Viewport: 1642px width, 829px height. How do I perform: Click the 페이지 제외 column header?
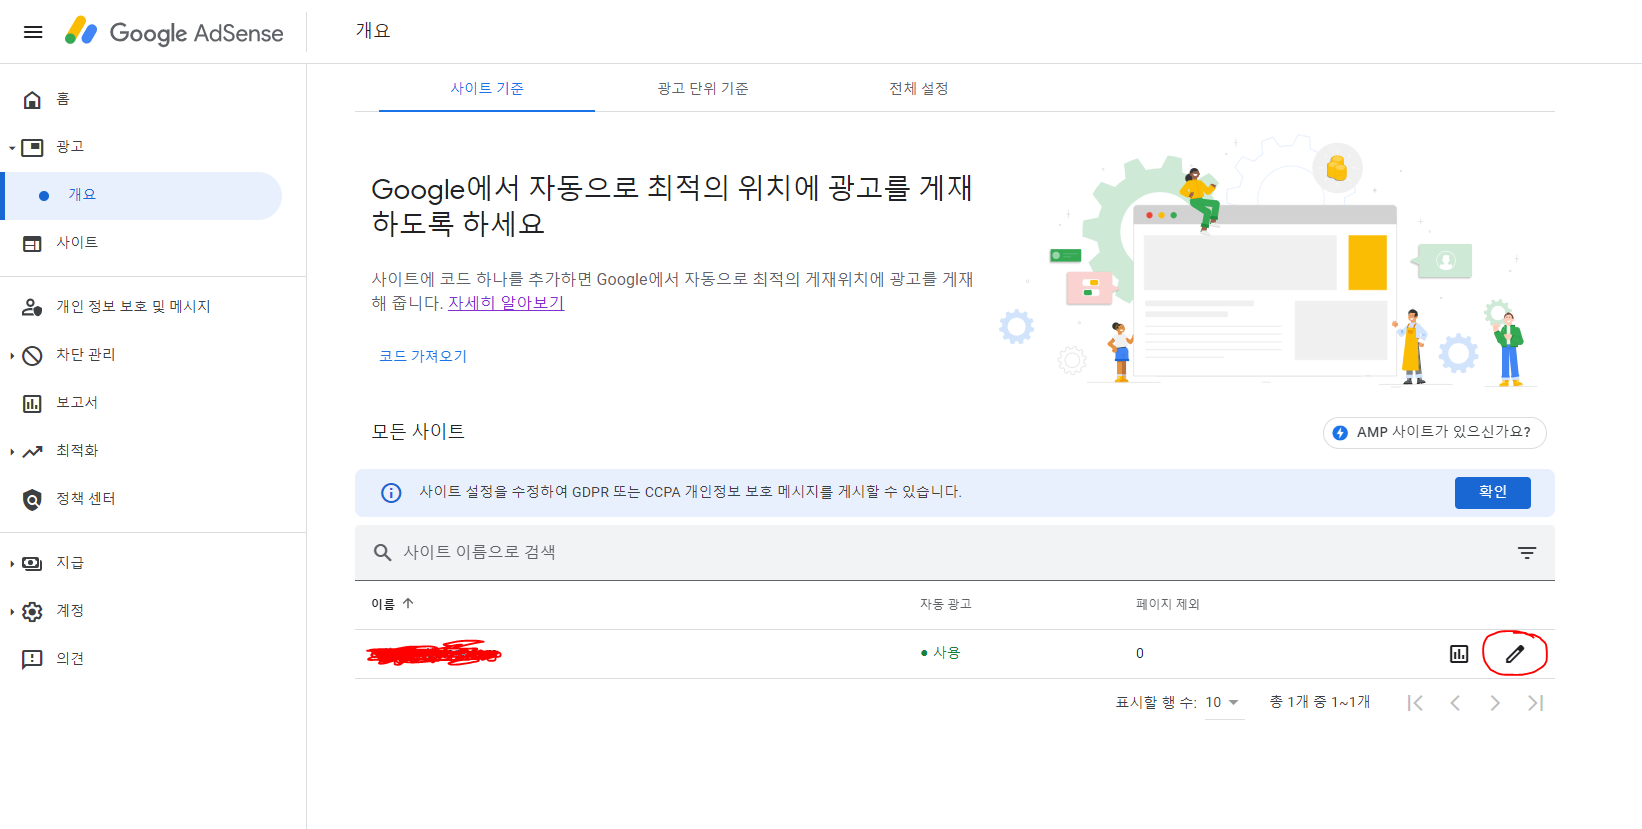click(1168, 604)
